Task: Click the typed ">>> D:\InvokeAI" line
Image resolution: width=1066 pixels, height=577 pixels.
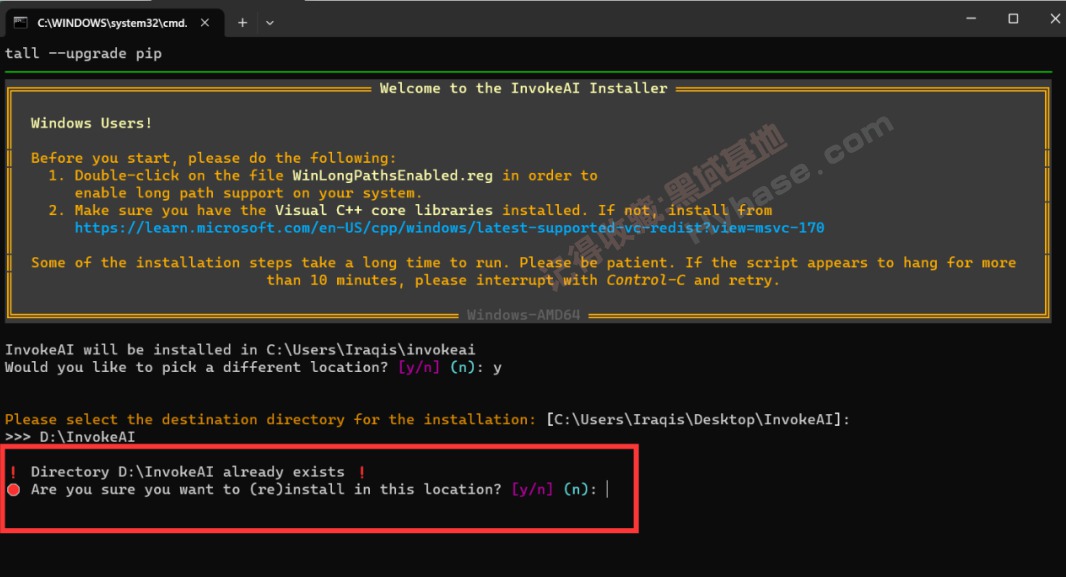Action: click(70, 437)
